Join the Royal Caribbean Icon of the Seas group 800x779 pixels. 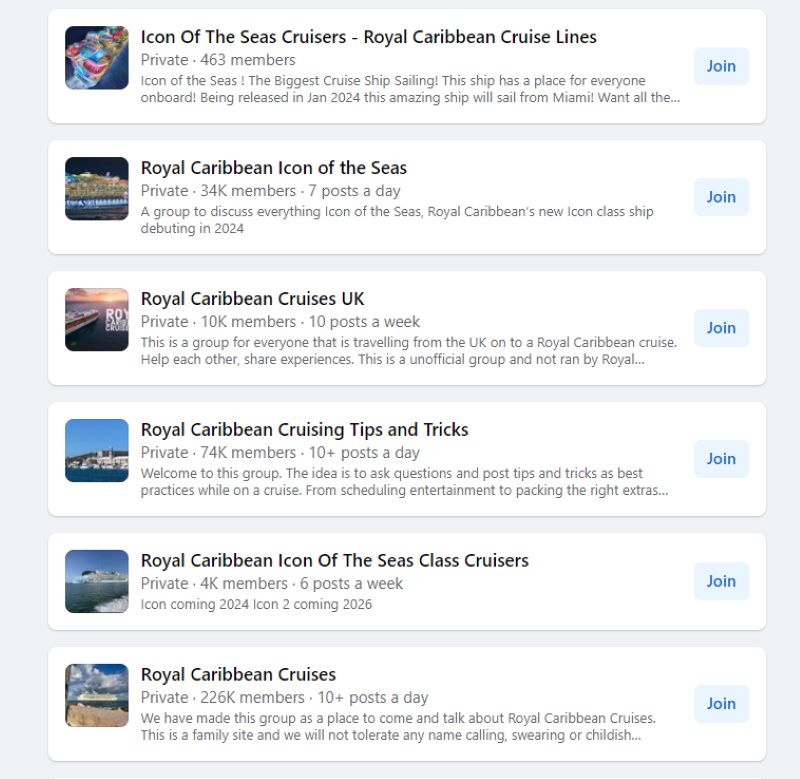tap(721, 197)
